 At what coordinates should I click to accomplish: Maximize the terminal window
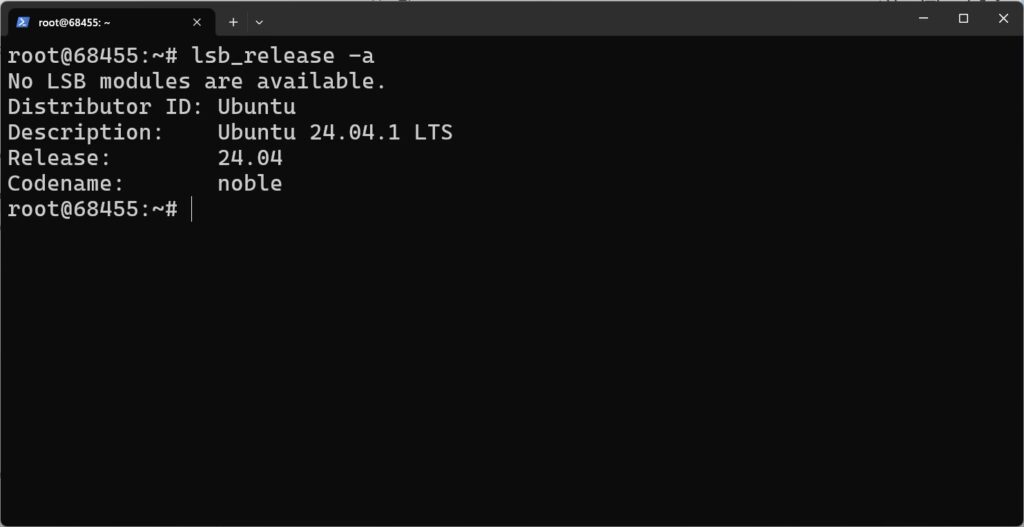click(x=963, y=18)
